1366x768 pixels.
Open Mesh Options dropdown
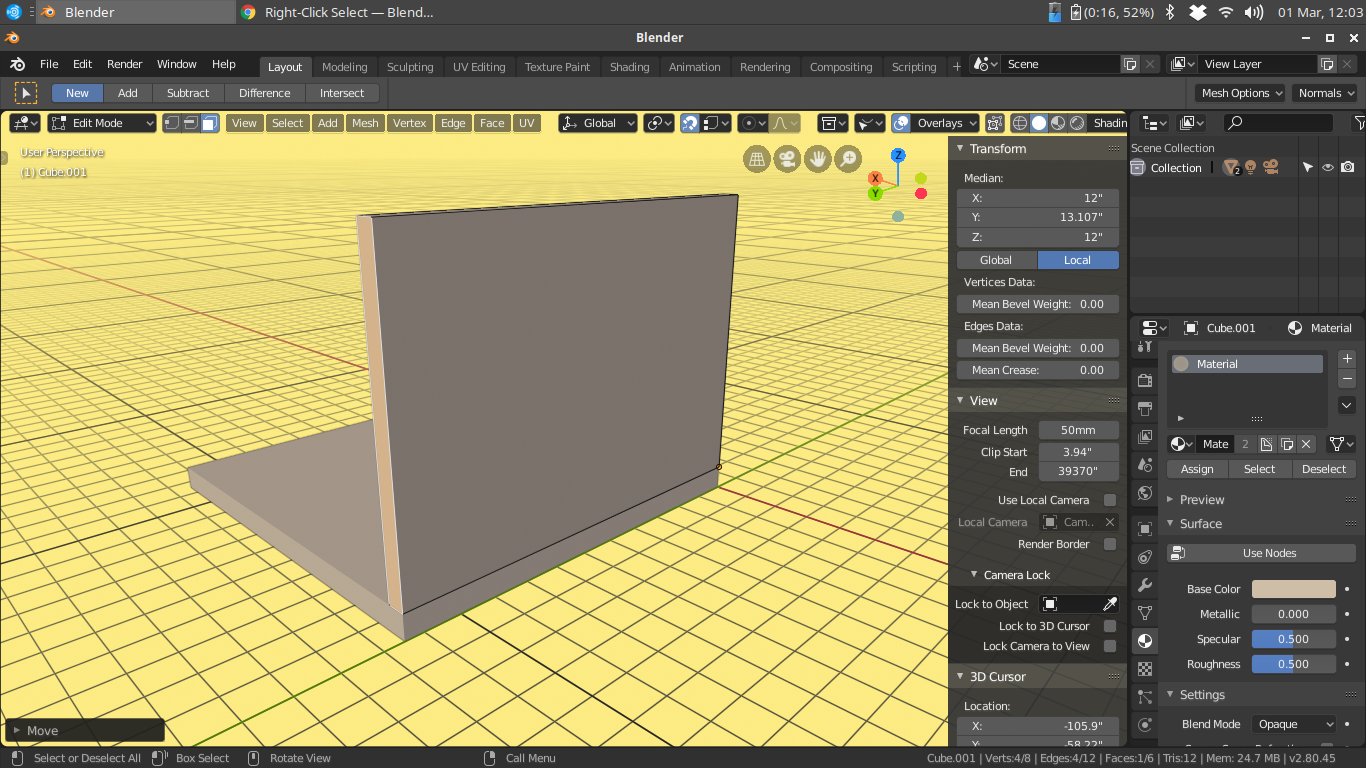(x=1241, y=93)
